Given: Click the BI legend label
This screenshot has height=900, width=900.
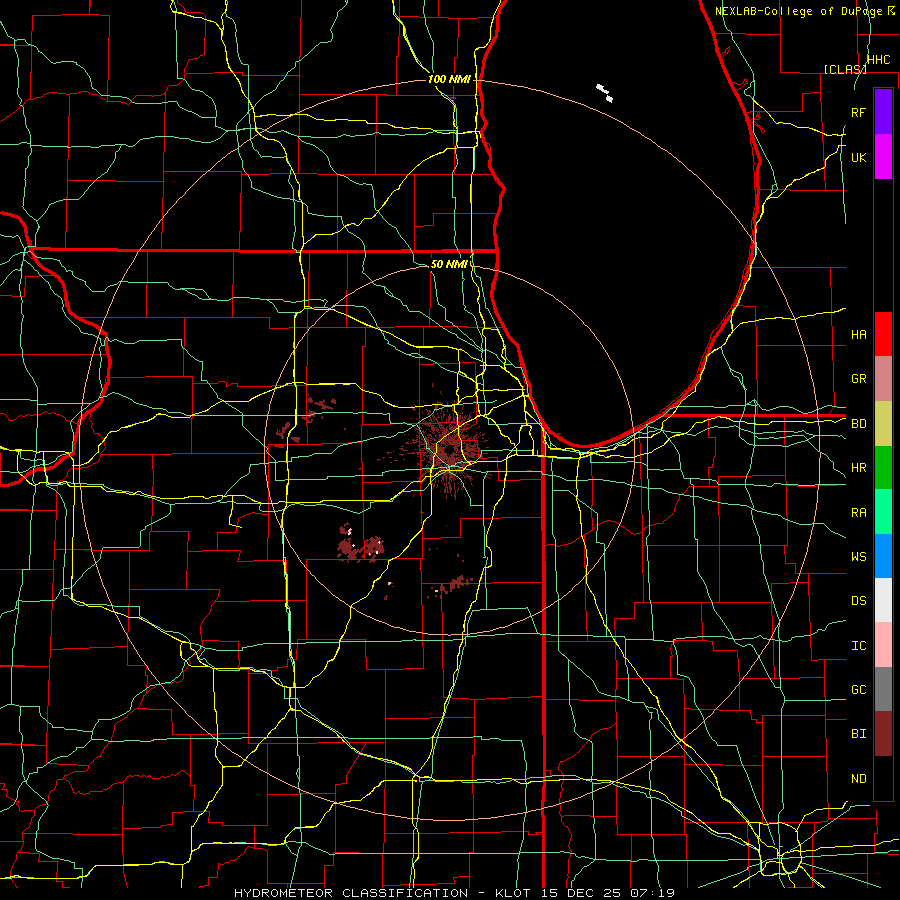Looking at the screenshot, I should click(858, 734).
